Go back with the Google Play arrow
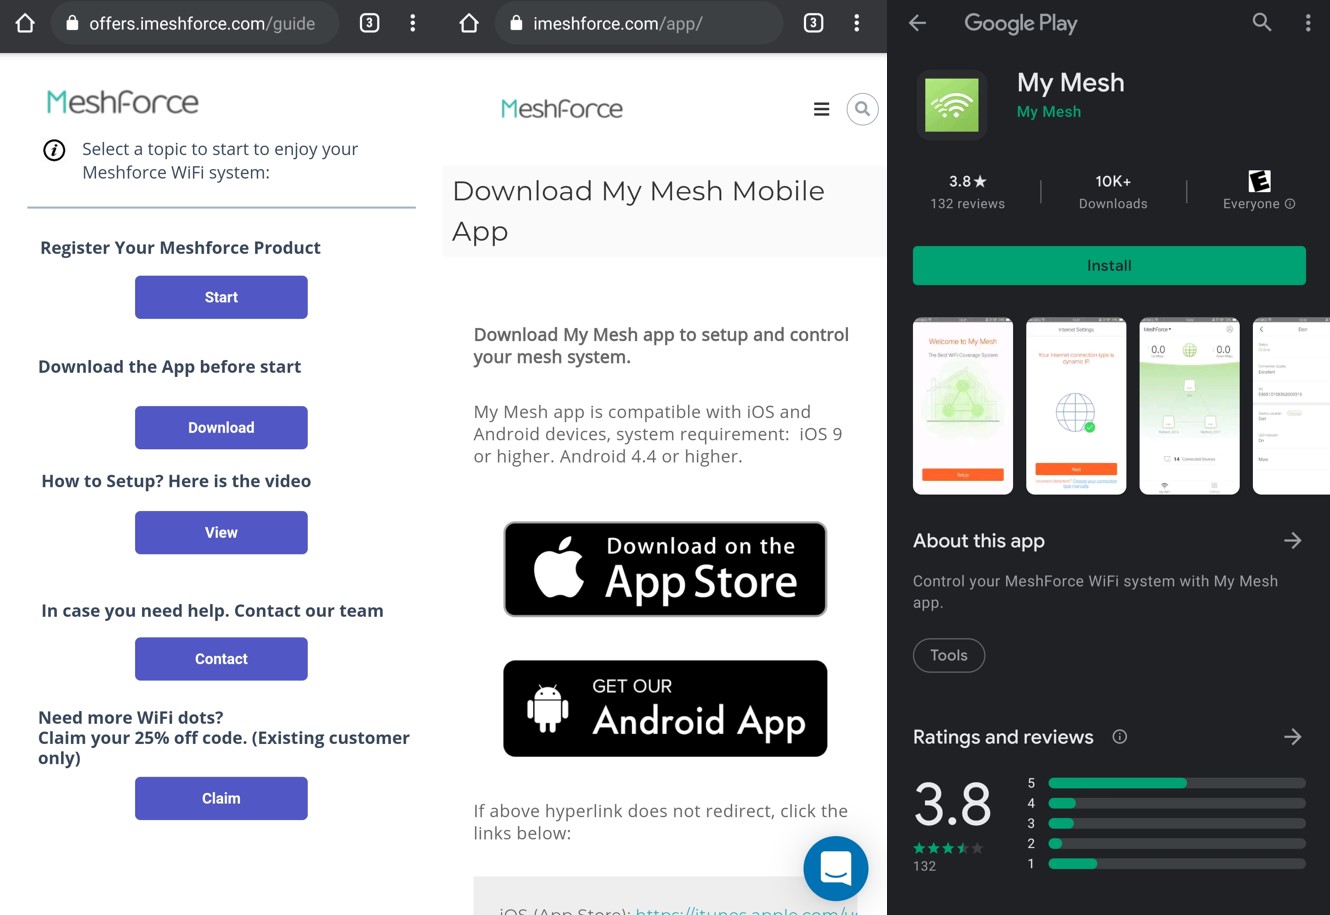 click(x=917, y=23)
